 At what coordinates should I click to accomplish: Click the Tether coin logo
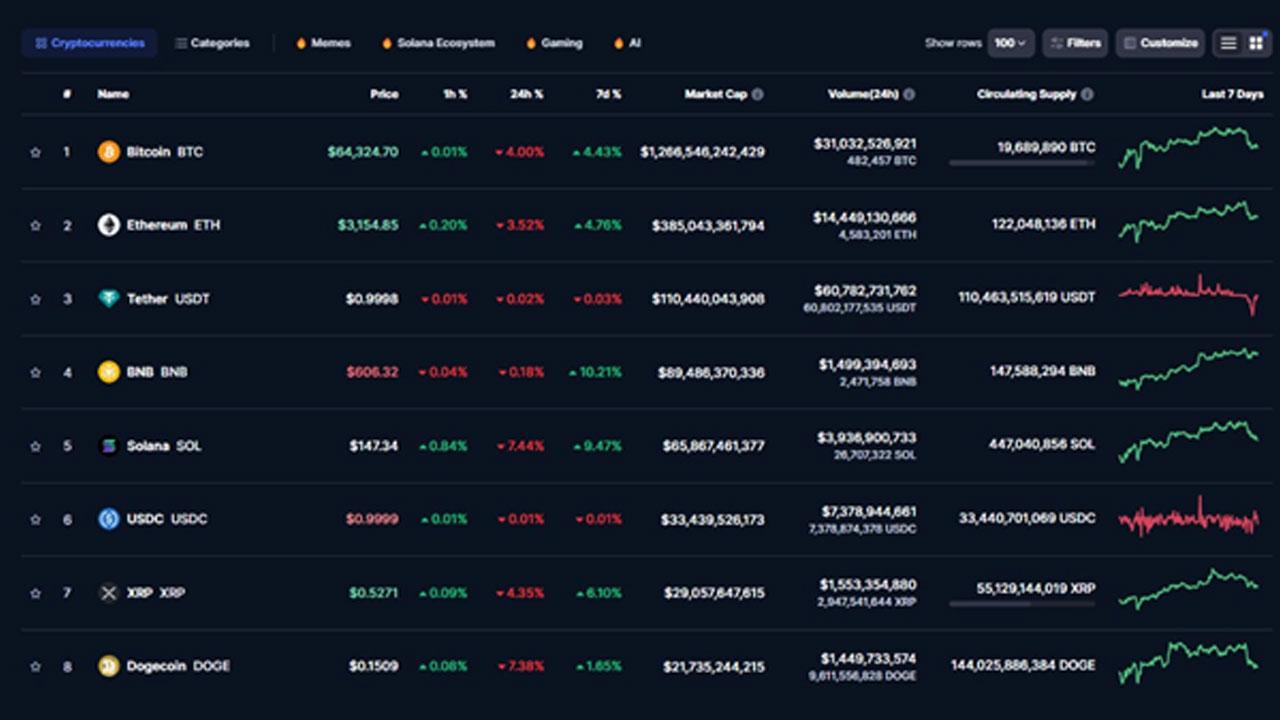point(108,299)
